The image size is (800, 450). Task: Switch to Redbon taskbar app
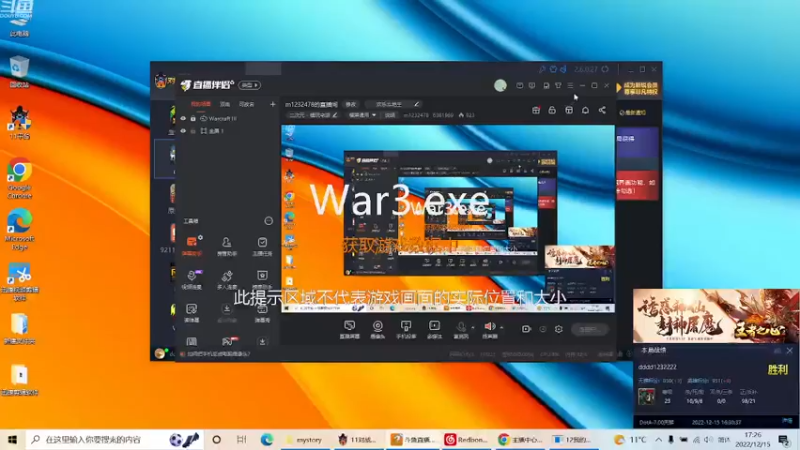[466, 439]
